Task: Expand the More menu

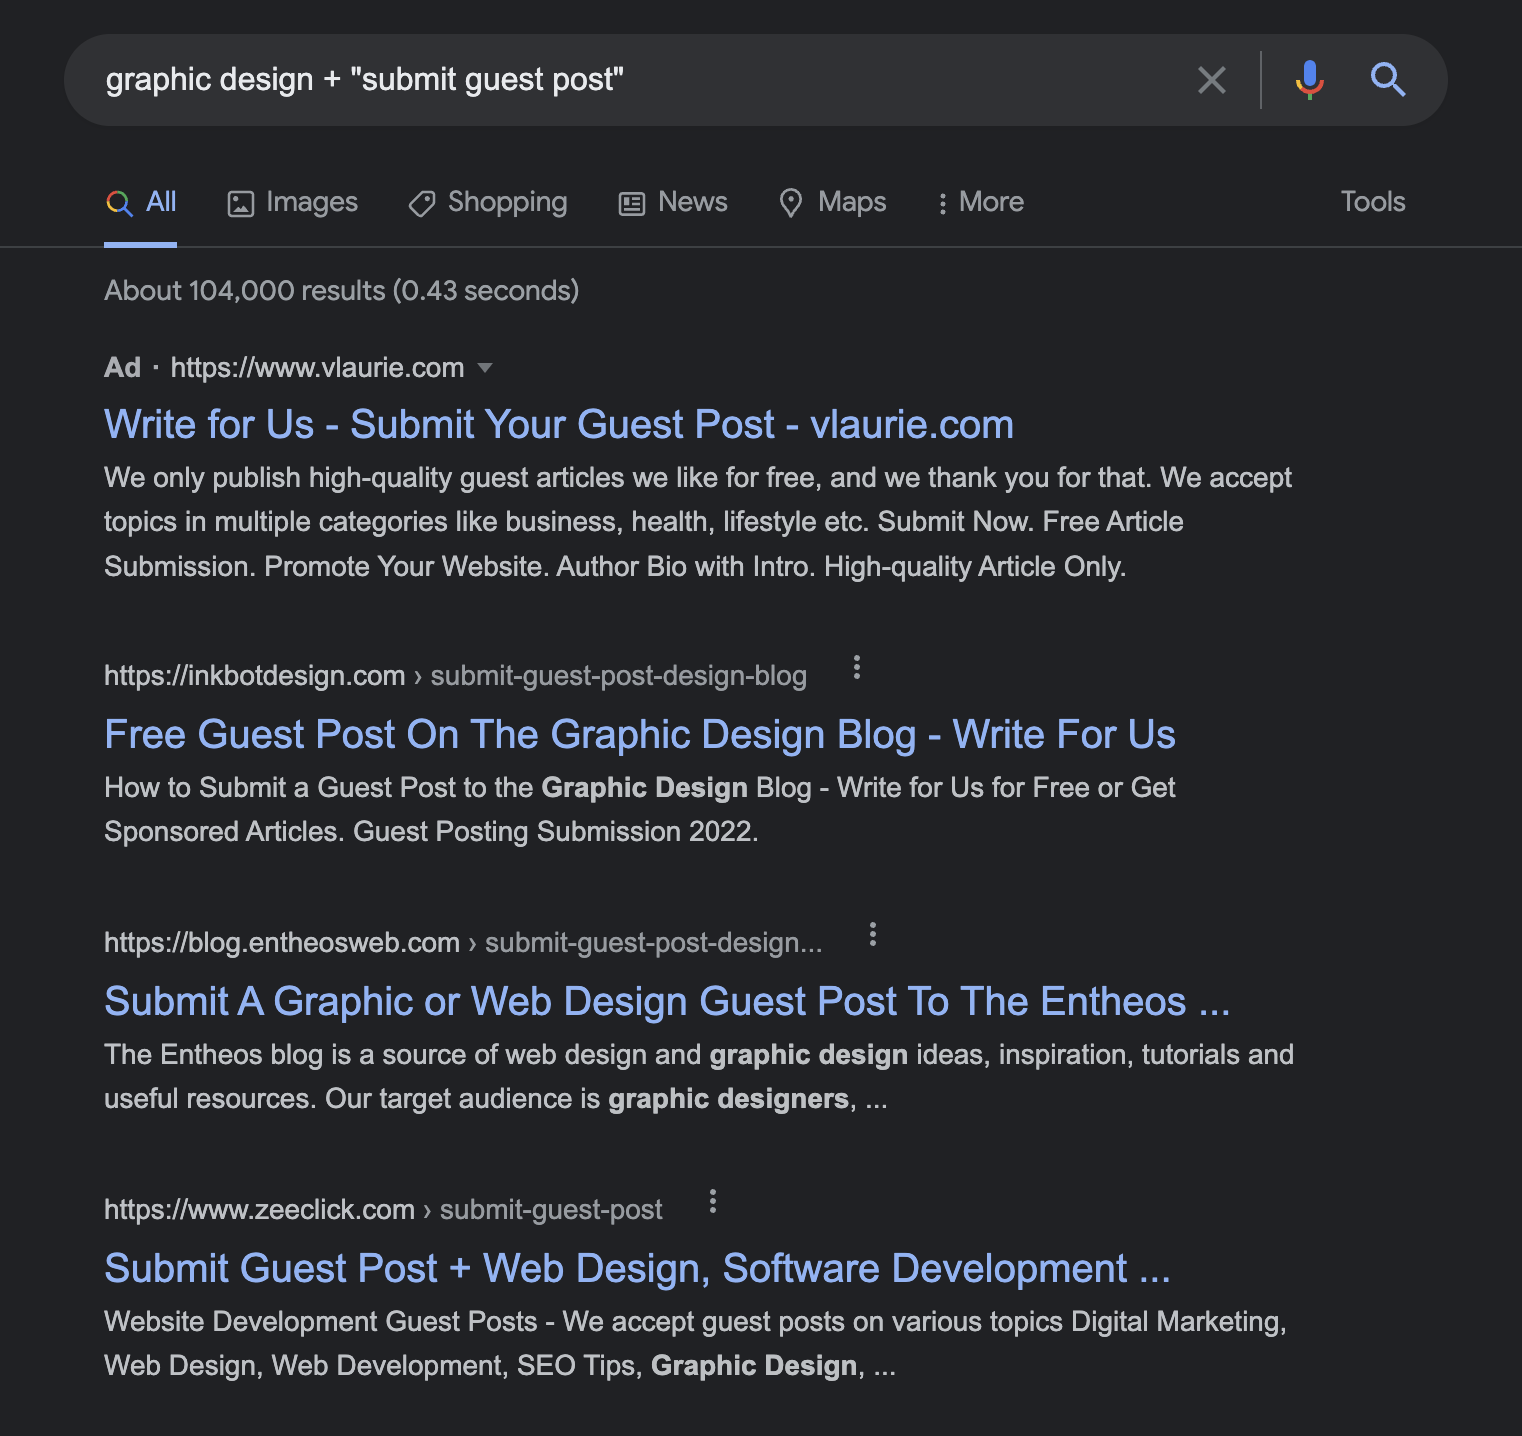Action: (x=980, y=202)
